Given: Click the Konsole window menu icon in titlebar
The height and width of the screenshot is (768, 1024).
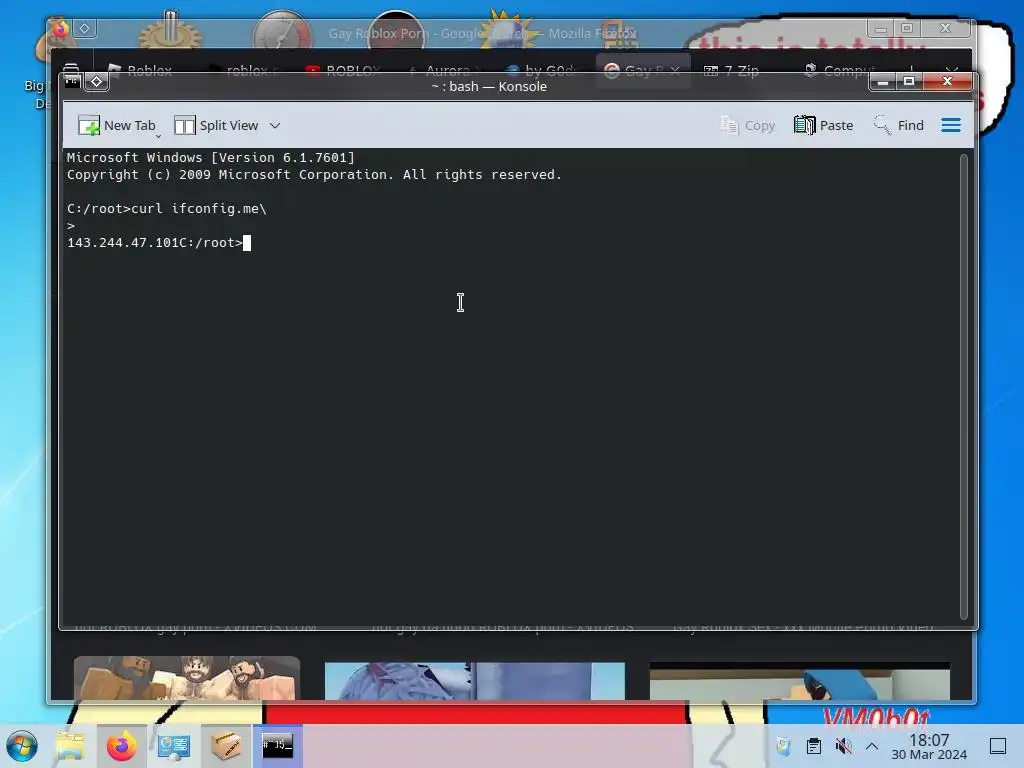Looking at the screenshot, I should coord(72,82).
